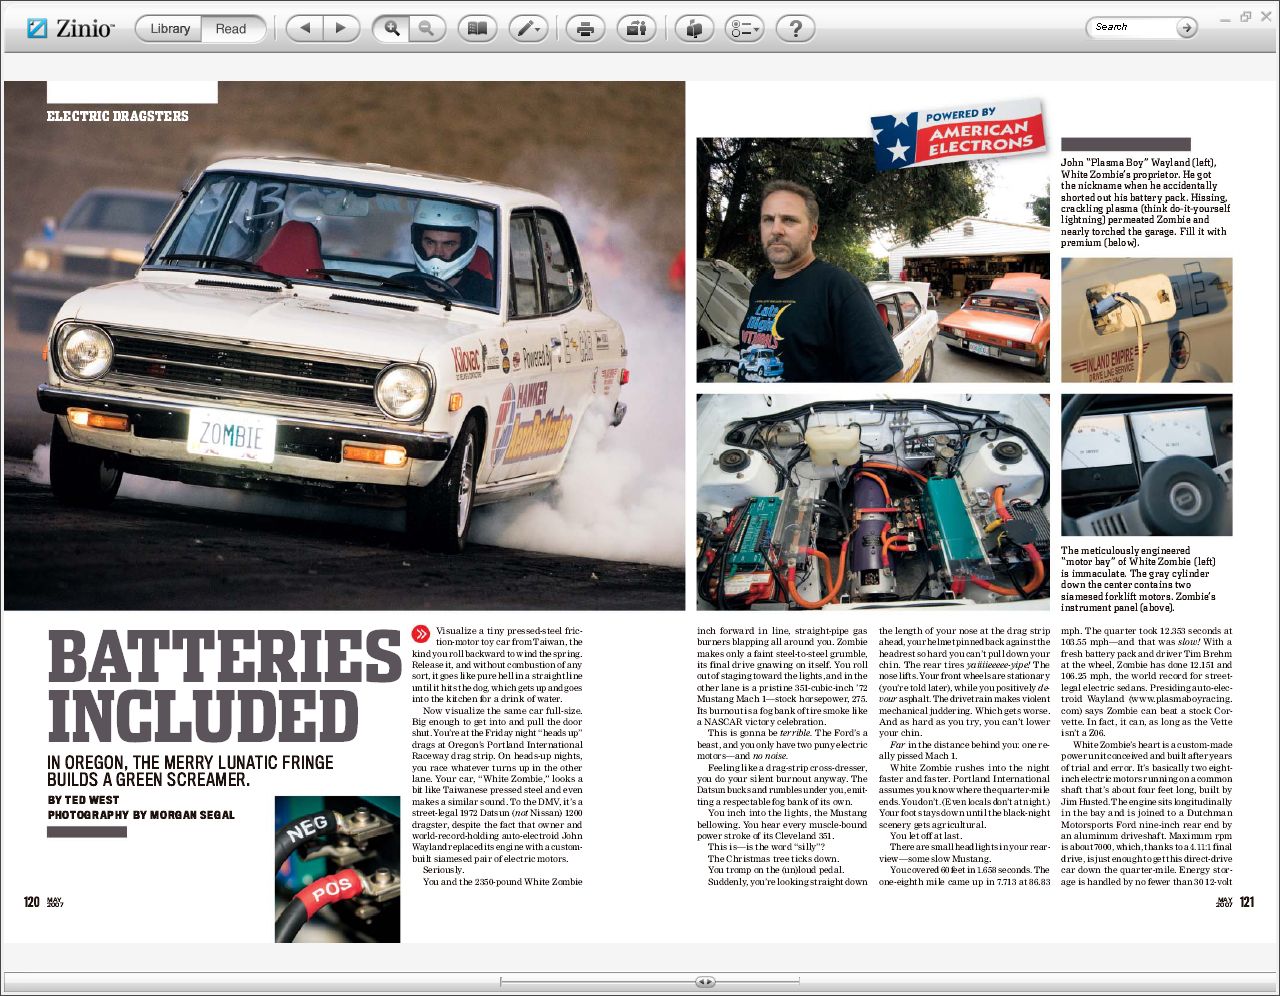Viewport: 1280px width, 996px height.
Task: Switch to Library view
Action: [169, 29]
